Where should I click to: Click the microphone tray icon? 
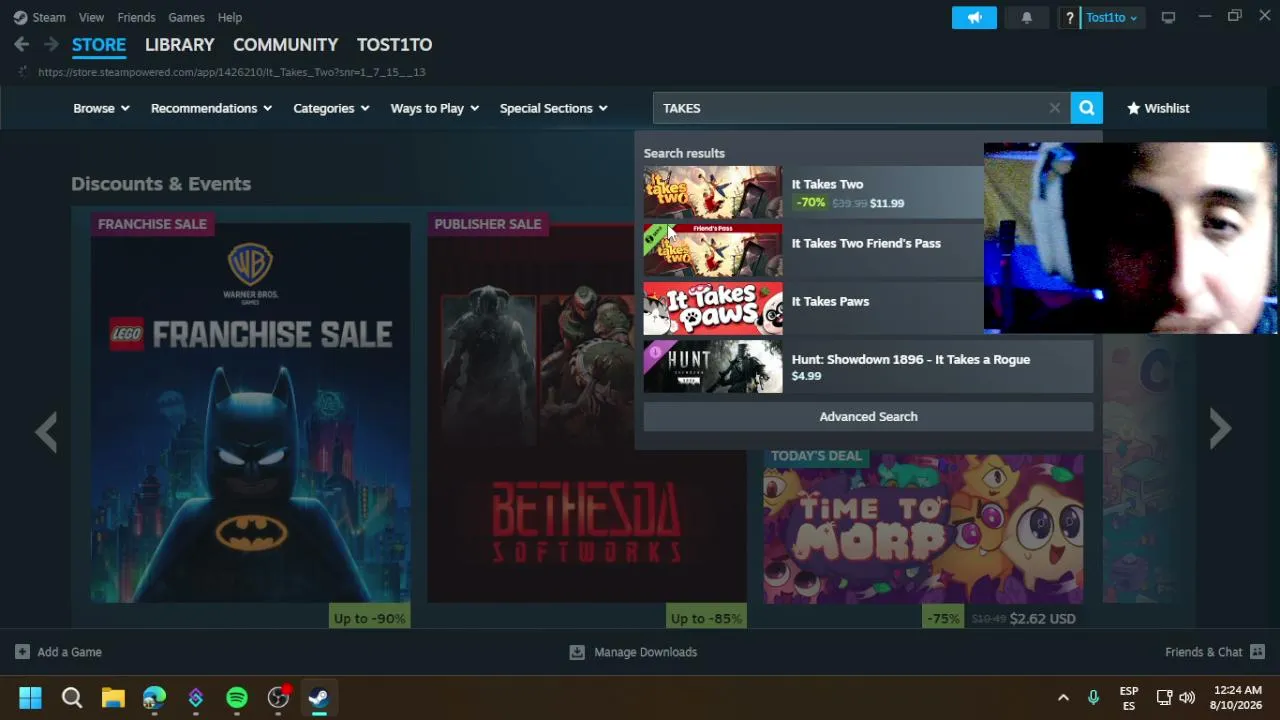[1093, 698]
